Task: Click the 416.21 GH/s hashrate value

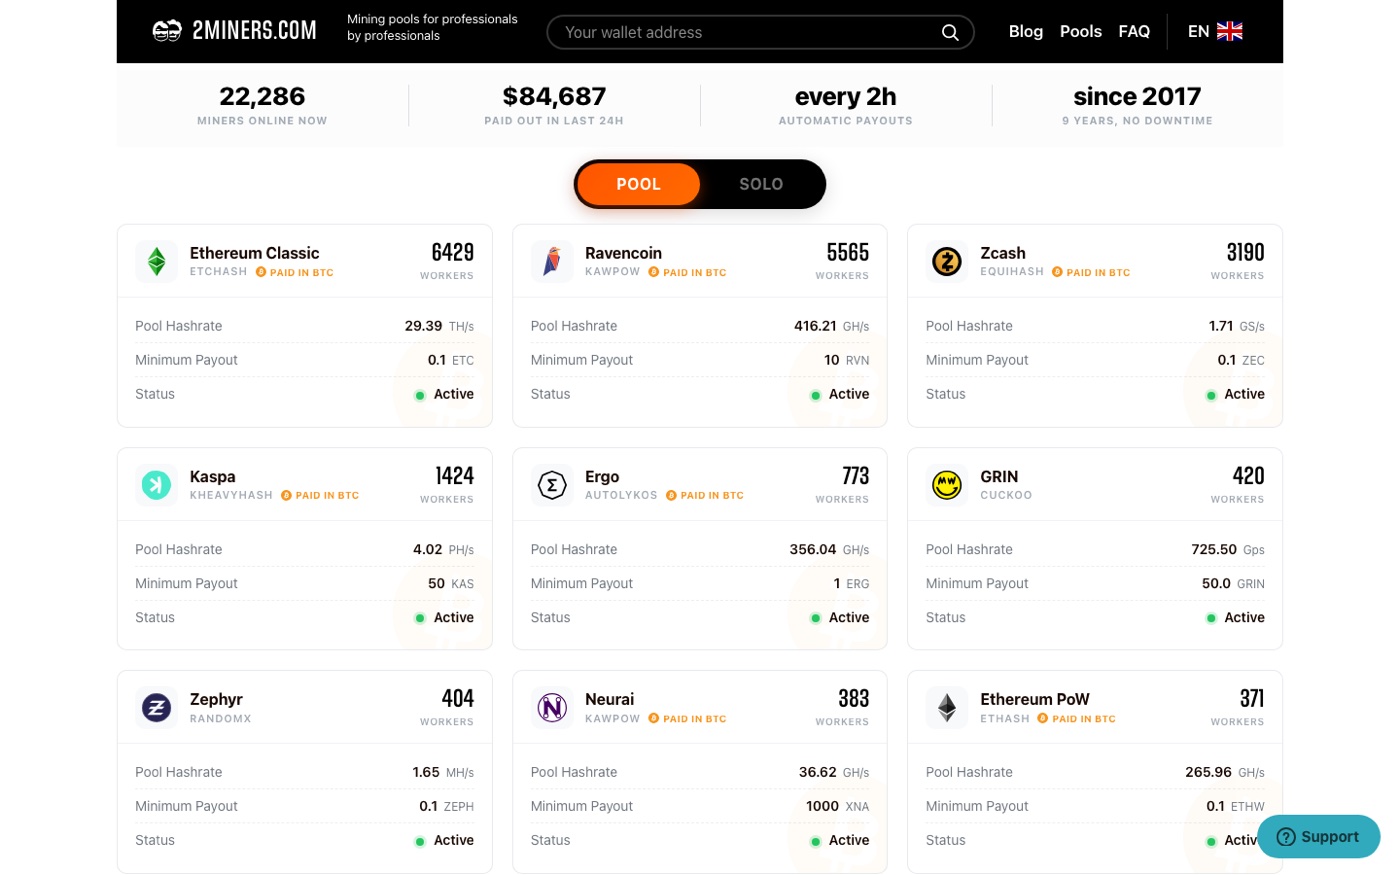Action: 831,326
